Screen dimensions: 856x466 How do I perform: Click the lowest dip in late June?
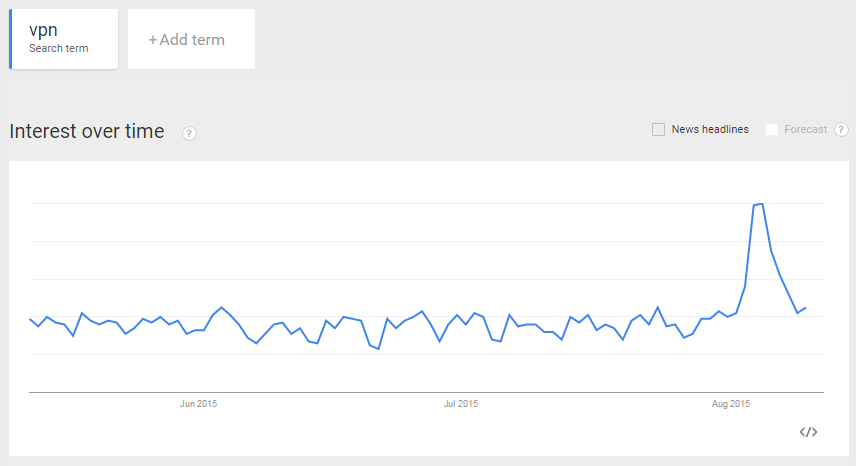(x=378, y=349)
